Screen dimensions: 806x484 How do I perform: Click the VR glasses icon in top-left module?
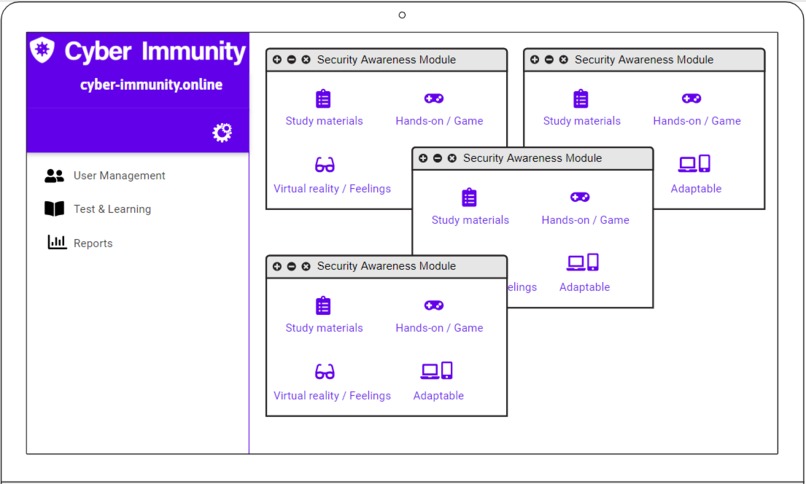[x=325, y=164]
